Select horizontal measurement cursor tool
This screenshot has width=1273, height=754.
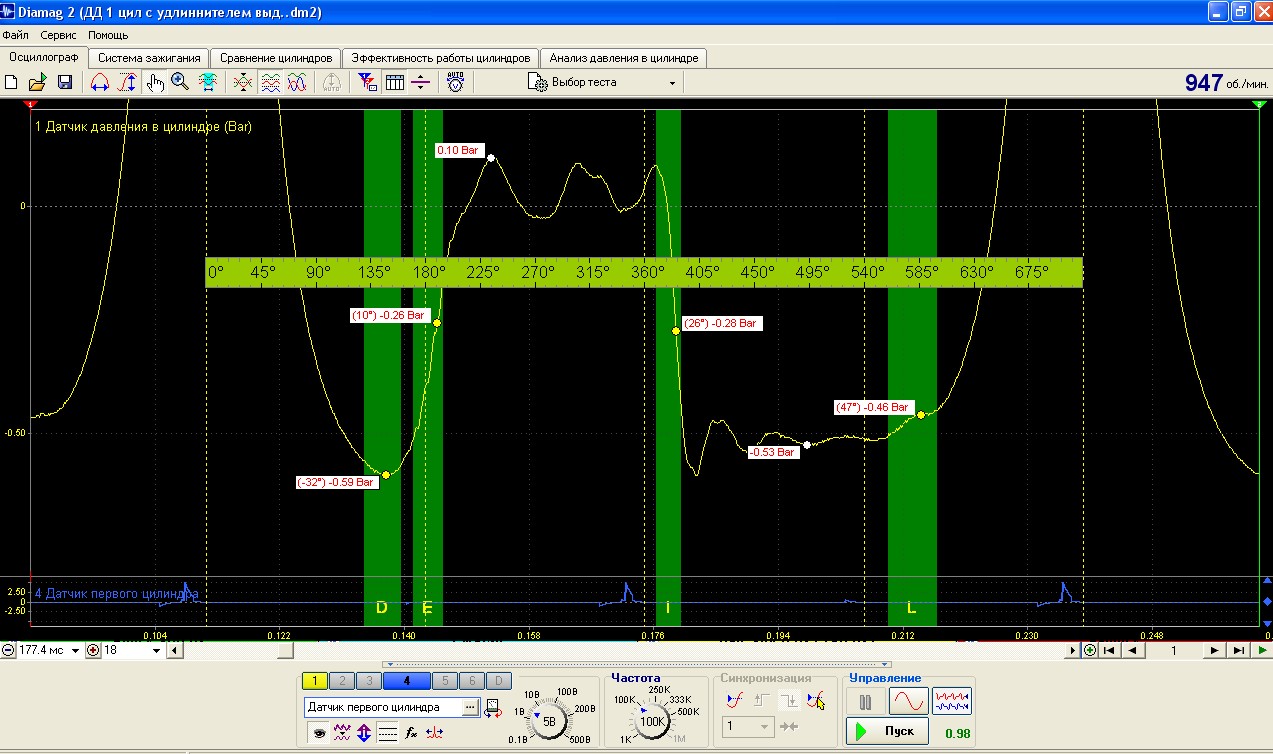point(100,83)
